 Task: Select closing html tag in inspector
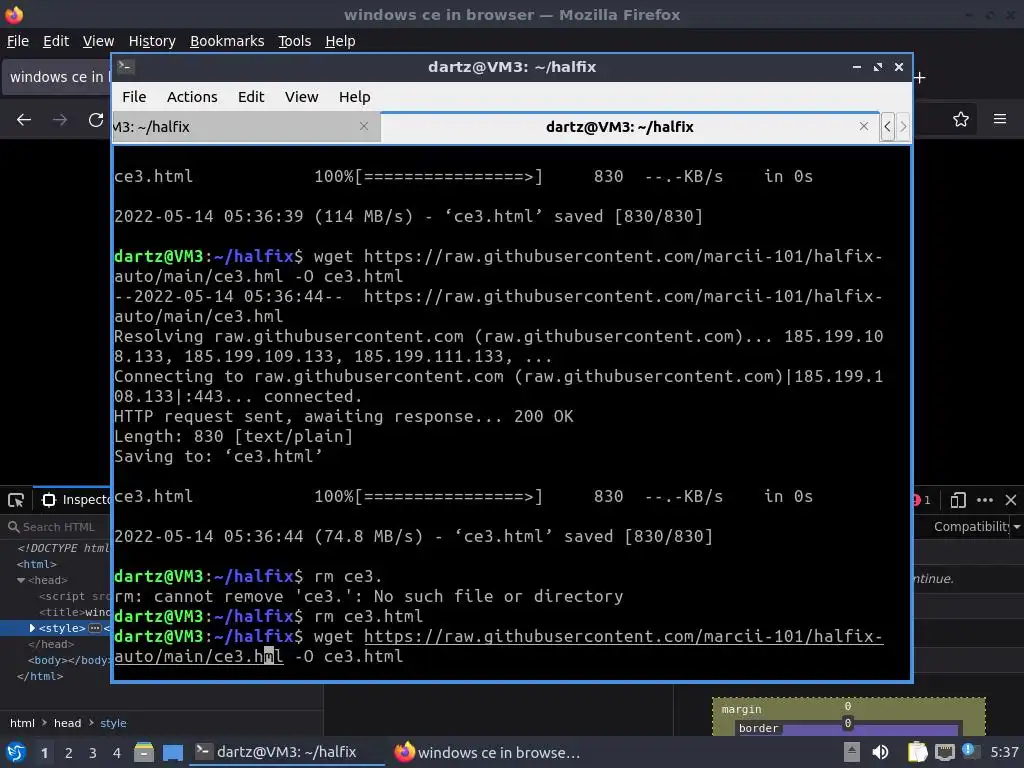pyautogui.click(x=40, y=676)
